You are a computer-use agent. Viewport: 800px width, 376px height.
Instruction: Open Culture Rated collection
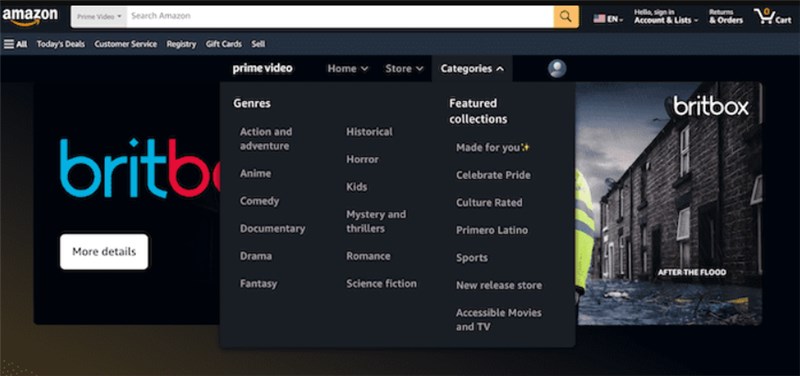click(489, 203)
